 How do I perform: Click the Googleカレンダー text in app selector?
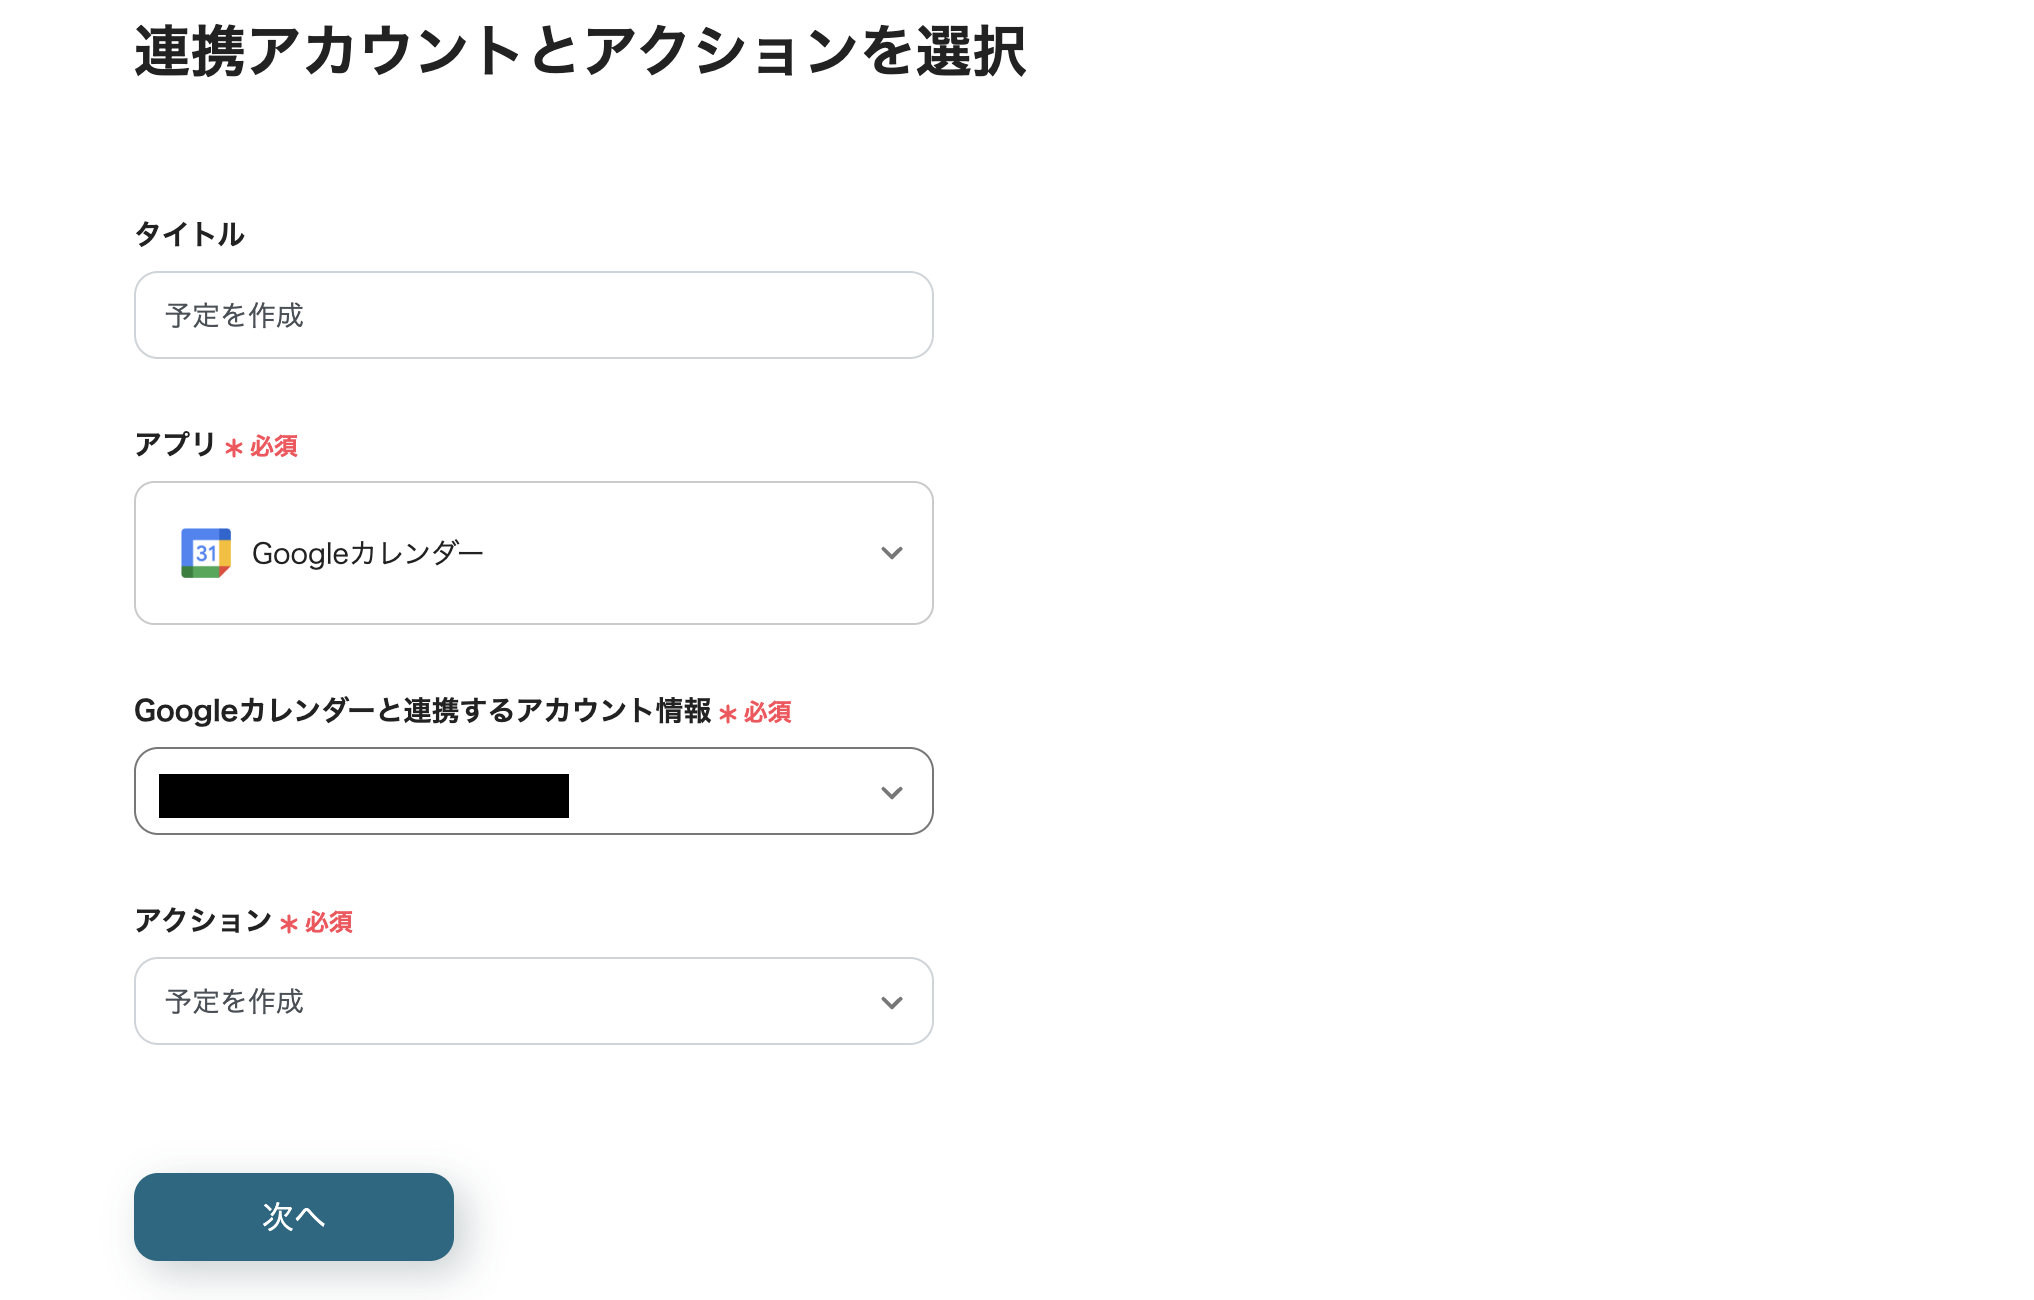click(x=367, y=553)
